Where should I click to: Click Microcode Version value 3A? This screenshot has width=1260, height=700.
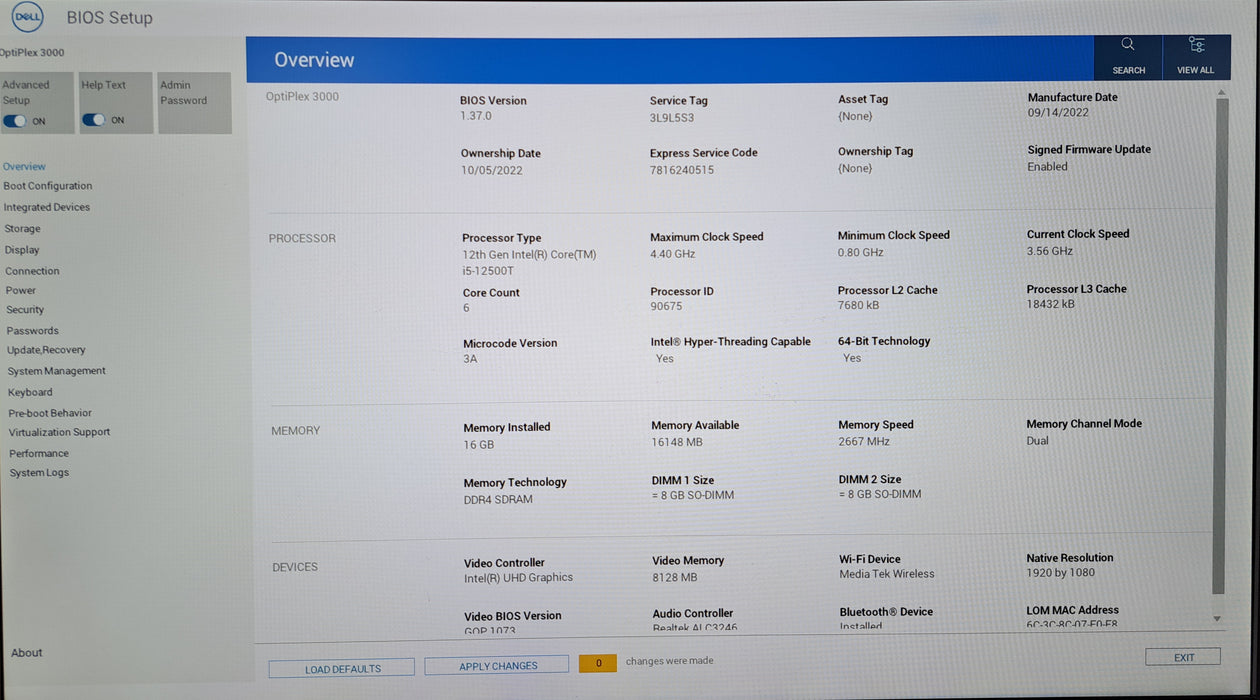point(470,359)
